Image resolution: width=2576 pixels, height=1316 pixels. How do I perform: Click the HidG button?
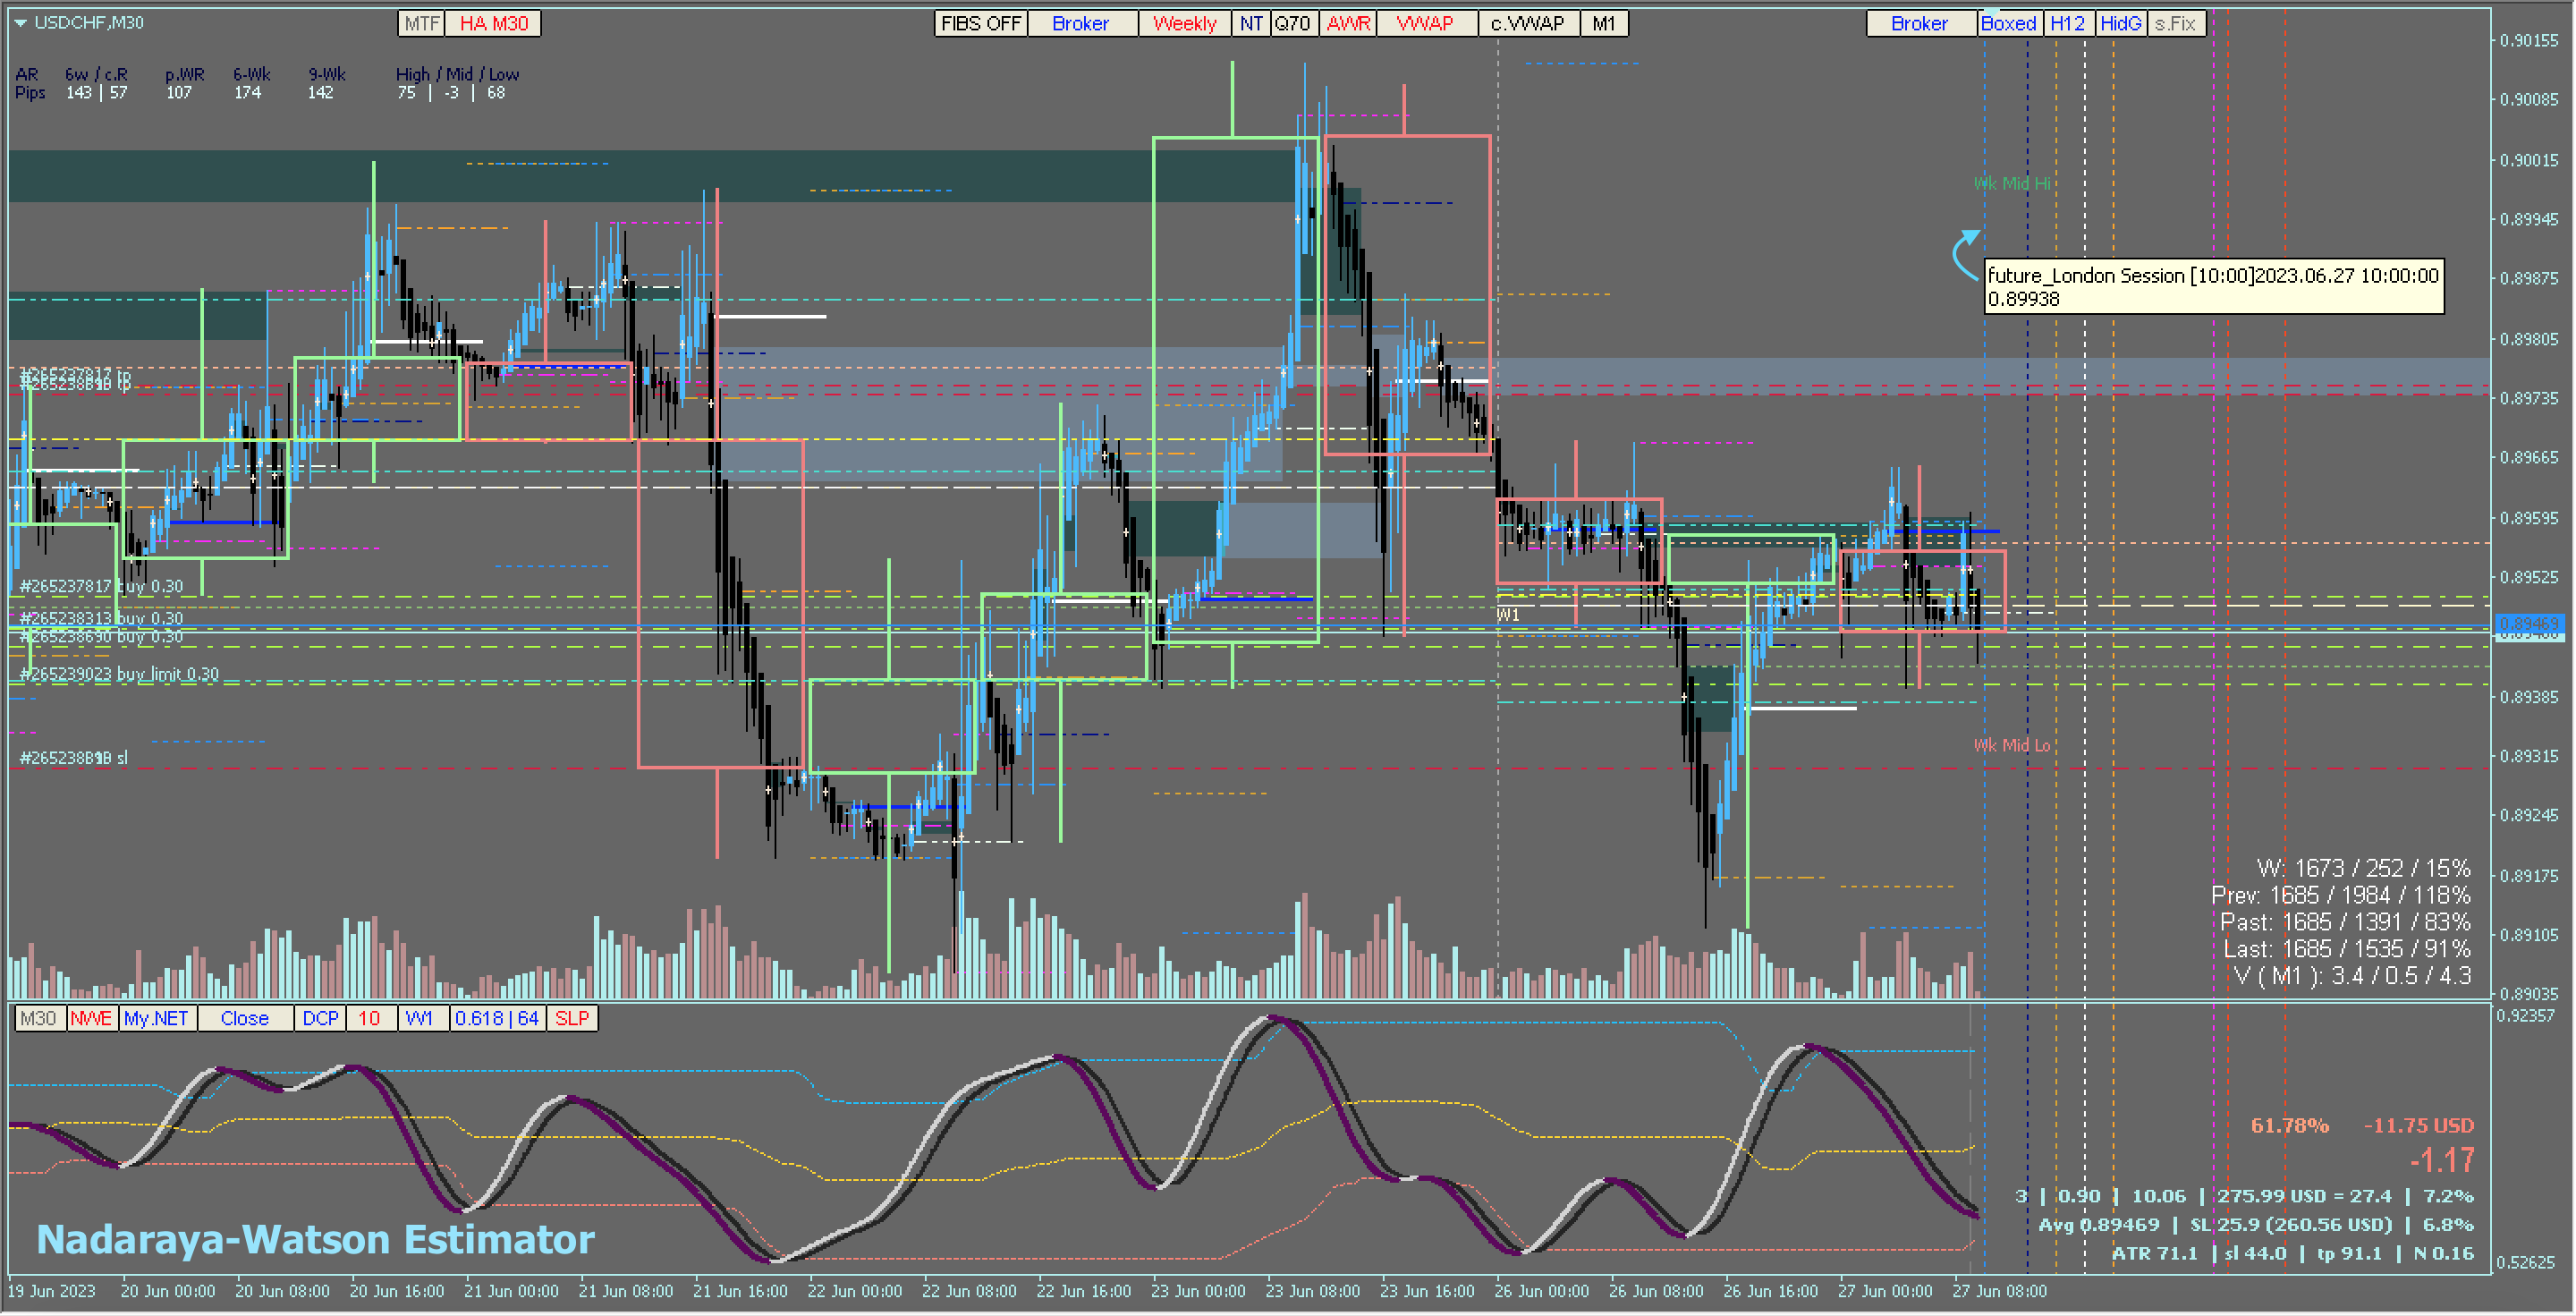2121,23
